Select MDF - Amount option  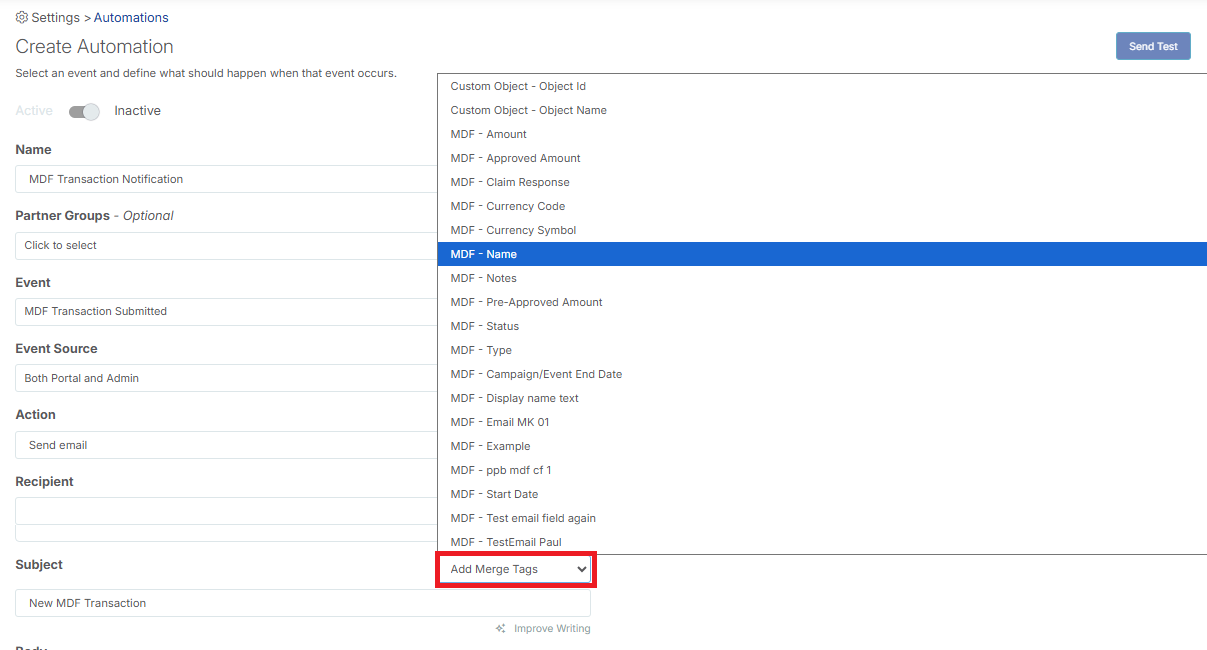pos(822,134)
